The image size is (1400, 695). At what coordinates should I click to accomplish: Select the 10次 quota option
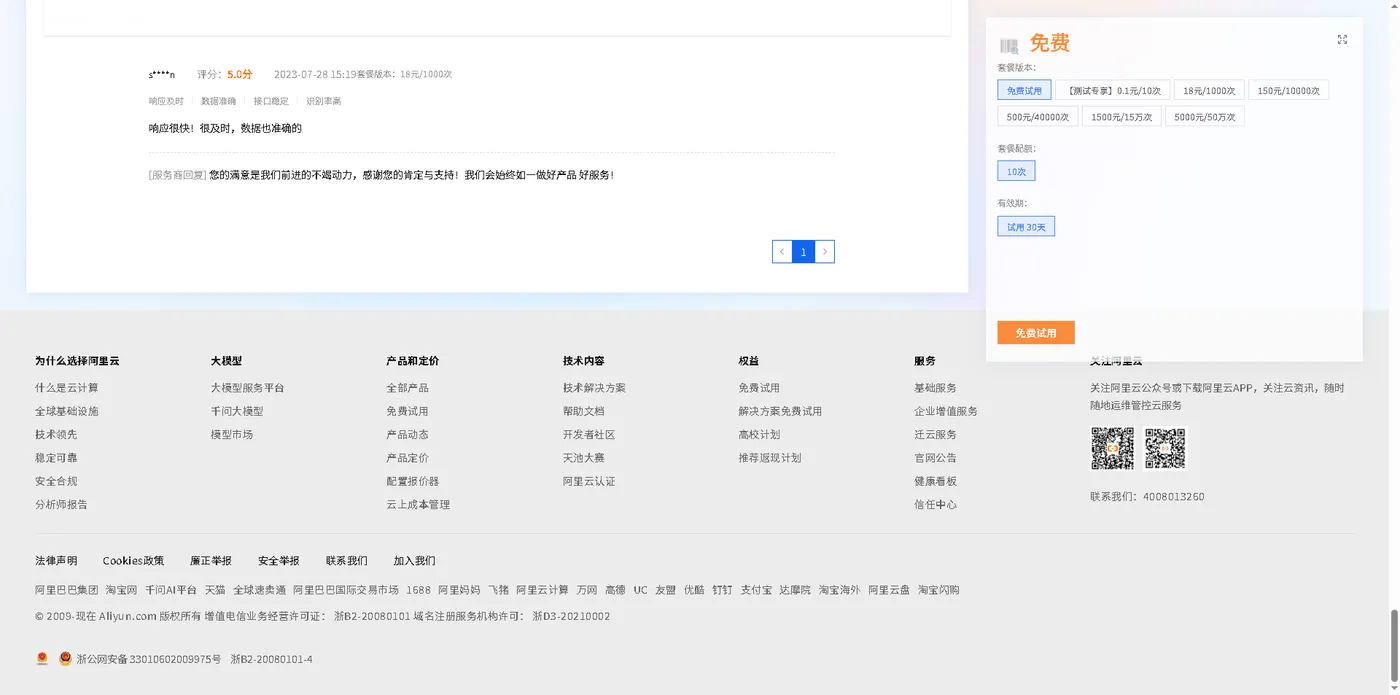pos(1016,171)
